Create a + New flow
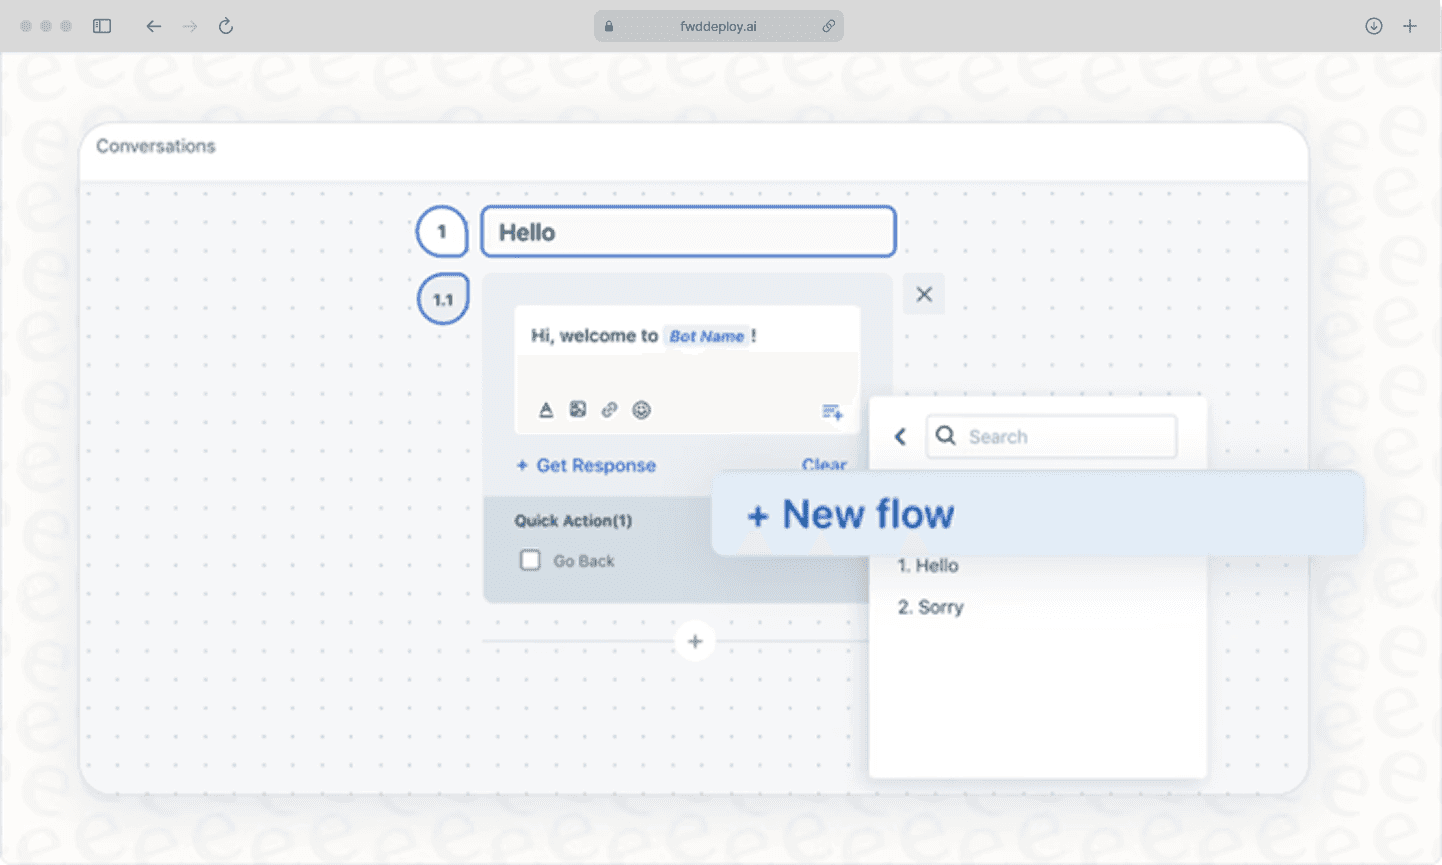The width and height of the screenshot is (1442, 865). [1038, 514]
